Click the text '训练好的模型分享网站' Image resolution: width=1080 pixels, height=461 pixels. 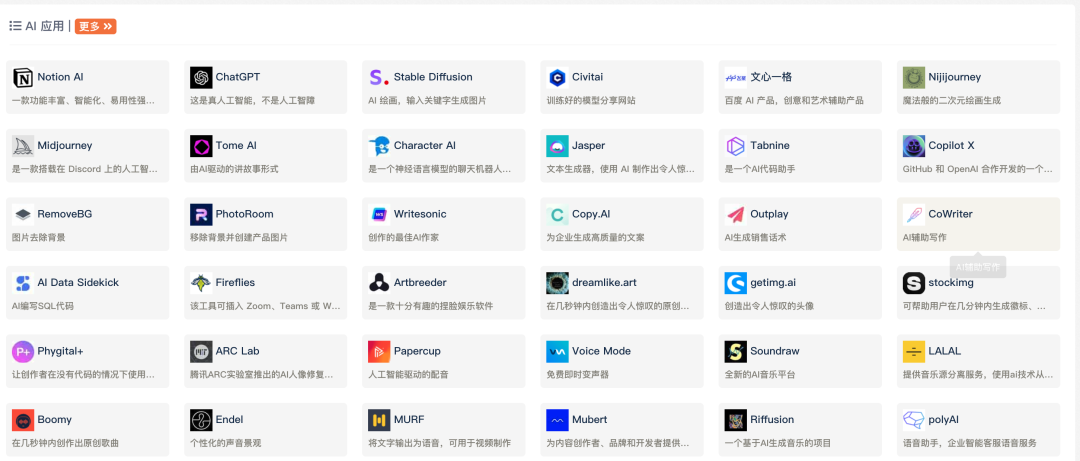(591, 101)
